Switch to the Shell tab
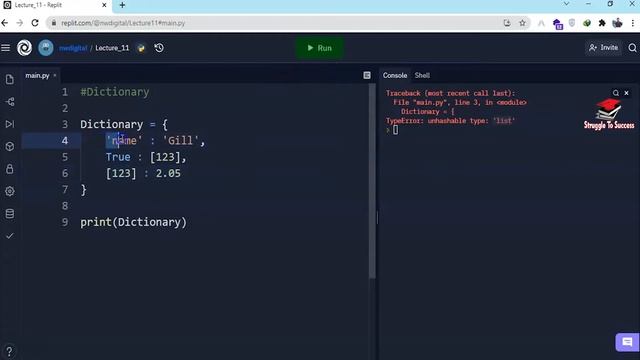 [x=422, y=76]
